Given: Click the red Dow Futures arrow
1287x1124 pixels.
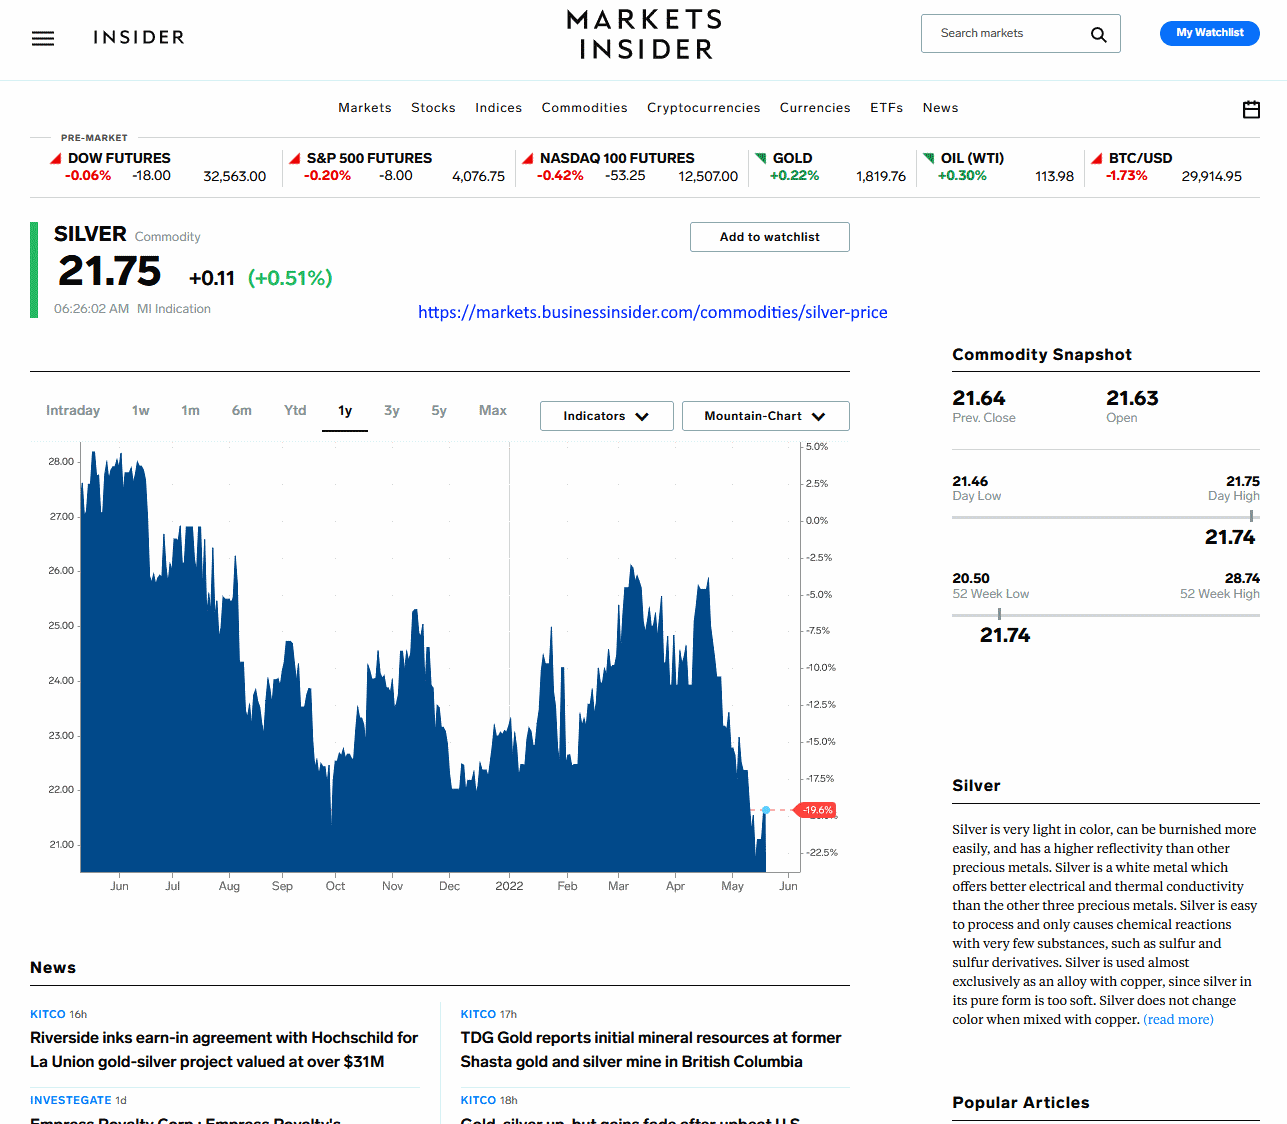Looking at the screenshot, I should click(x=56, y=159).
